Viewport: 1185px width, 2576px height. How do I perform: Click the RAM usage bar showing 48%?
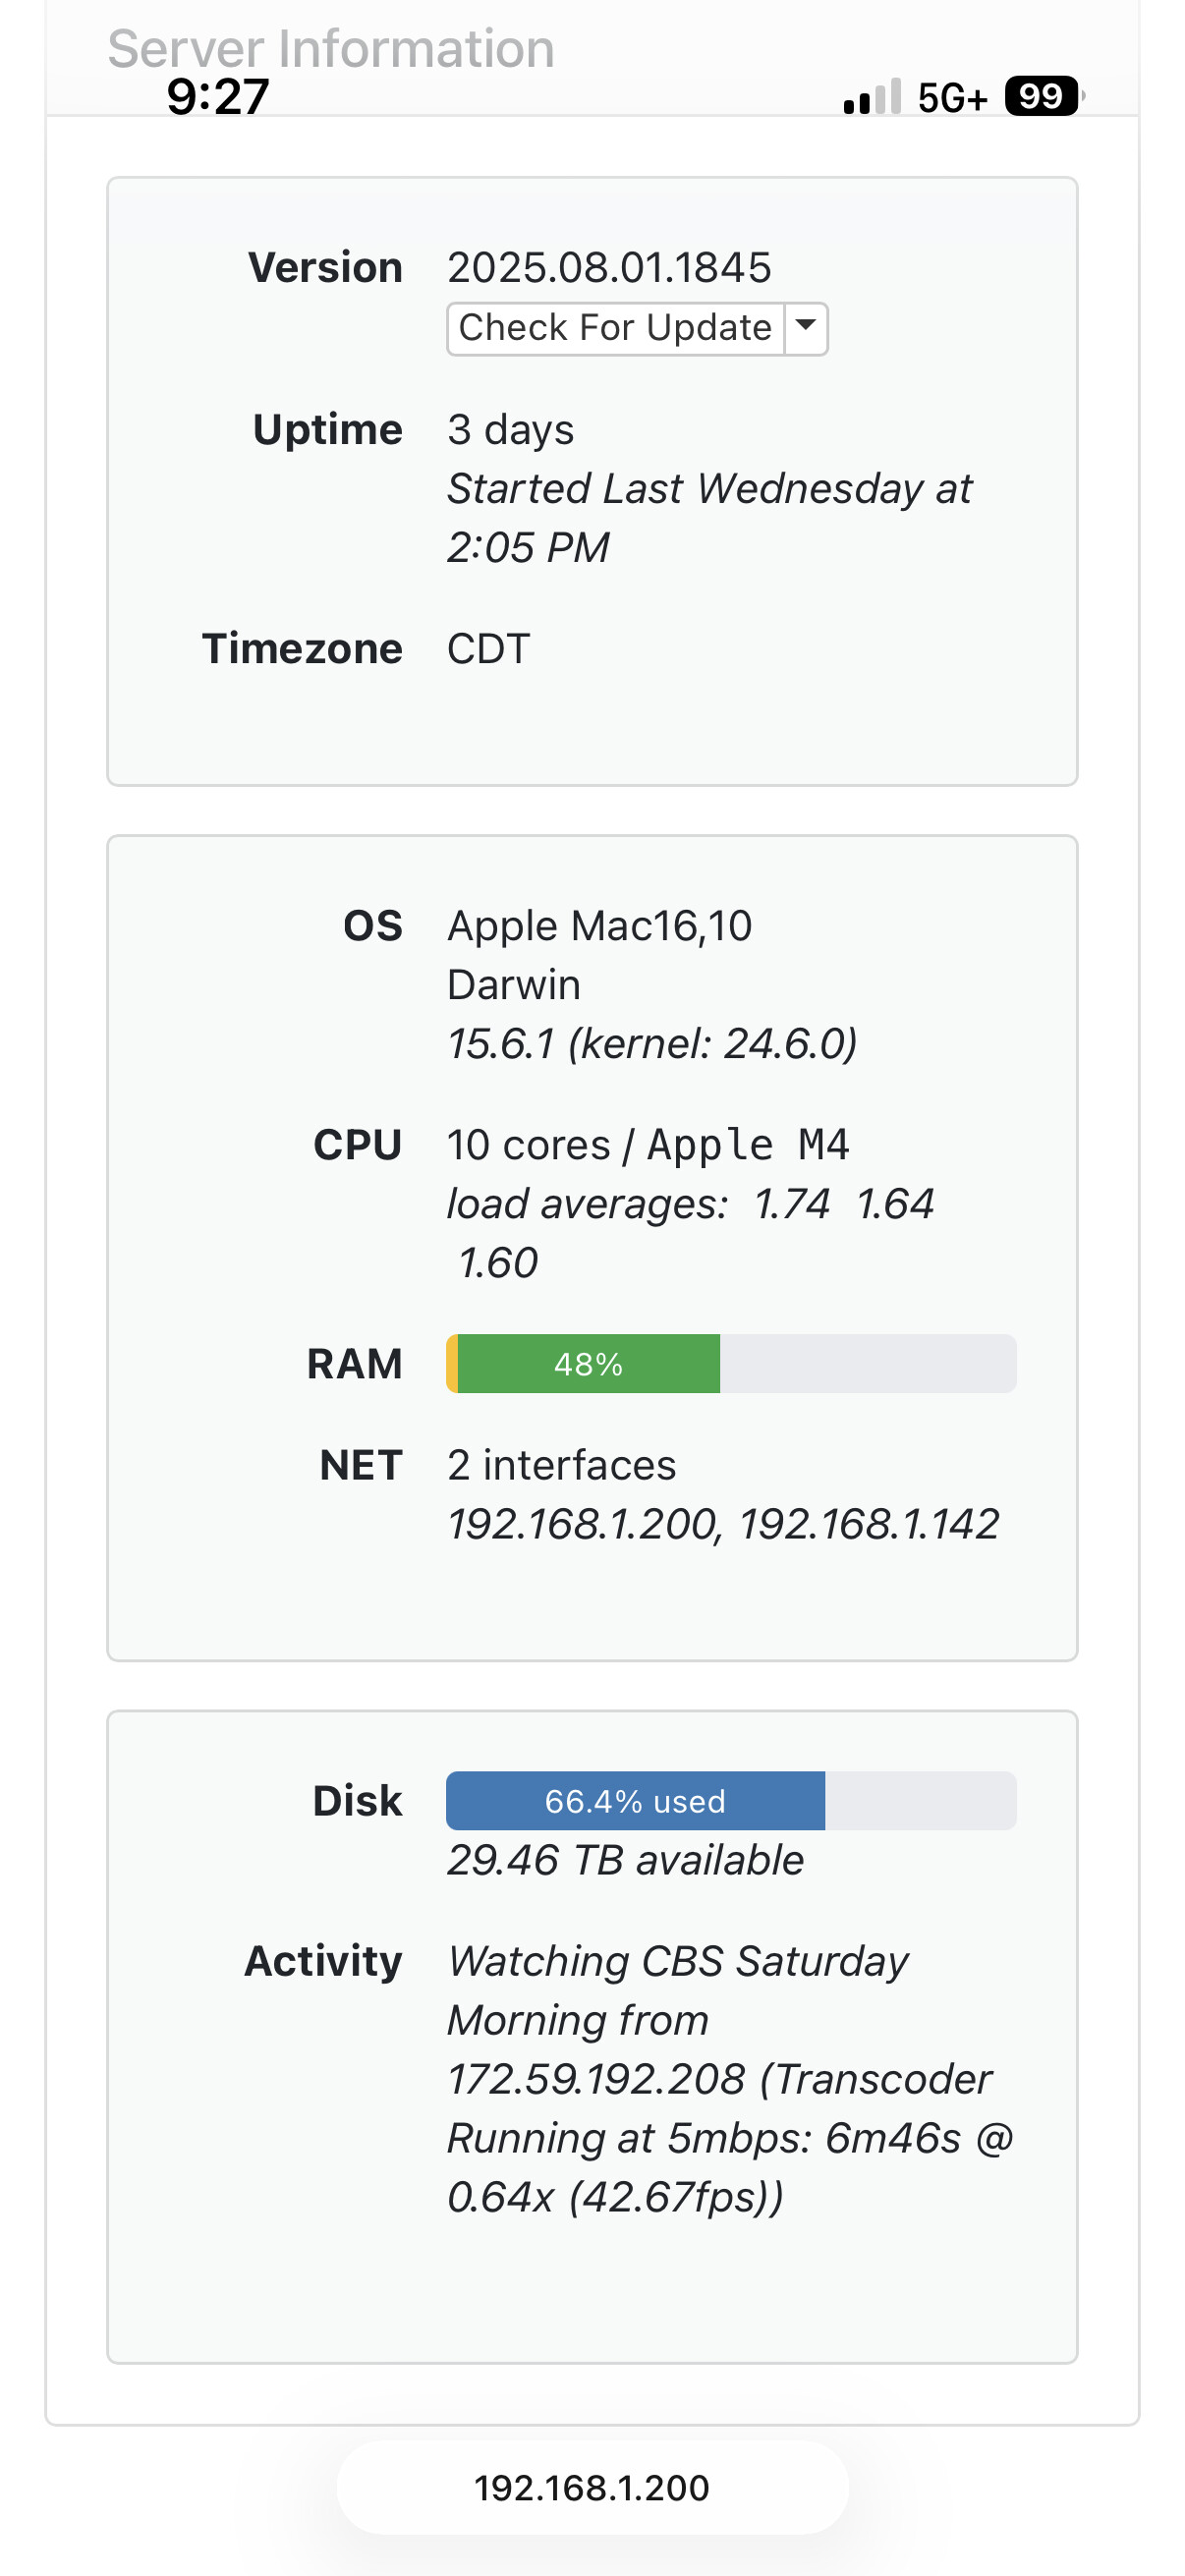point(731,1364)
